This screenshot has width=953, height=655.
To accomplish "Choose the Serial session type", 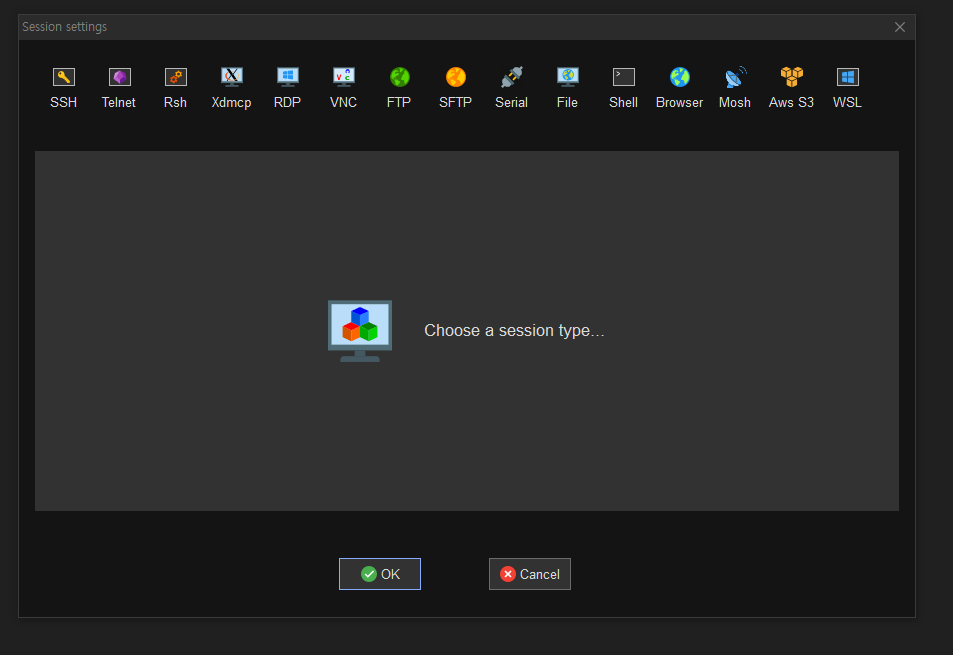I will pos(511,88).
